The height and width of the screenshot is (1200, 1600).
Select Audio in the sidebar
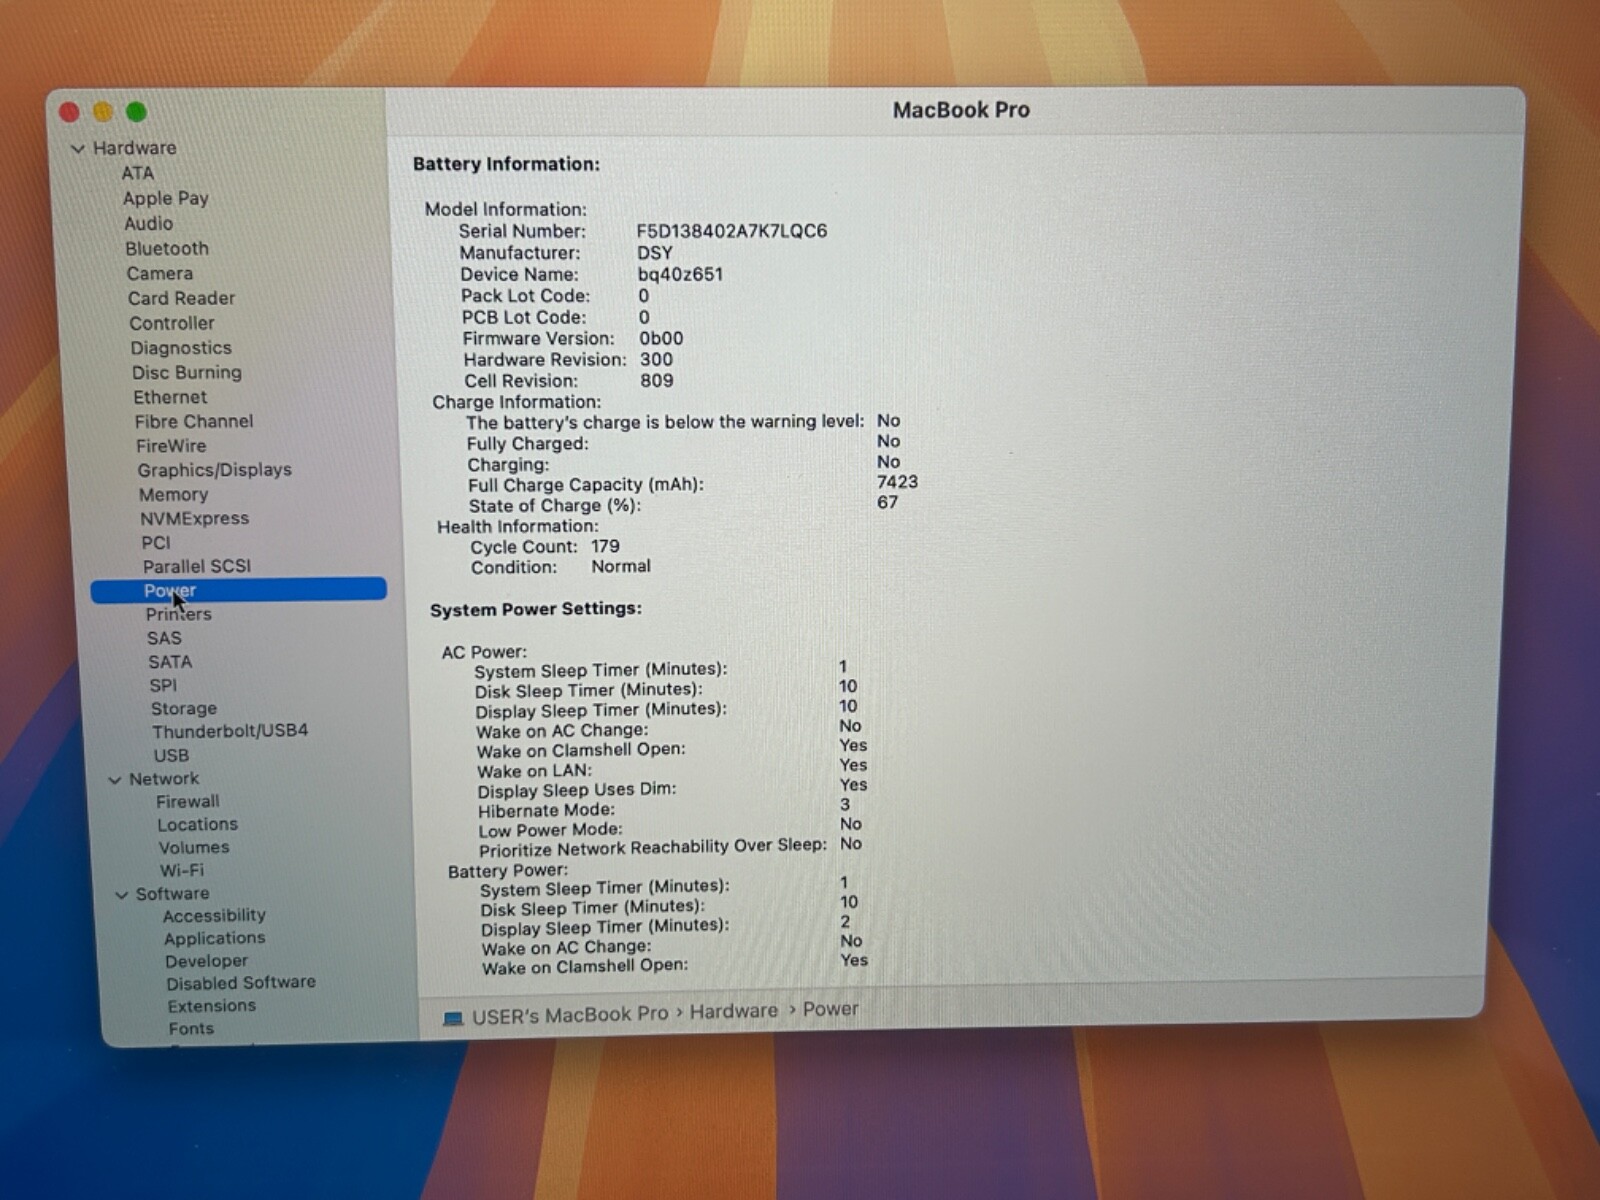click(149, 223)
